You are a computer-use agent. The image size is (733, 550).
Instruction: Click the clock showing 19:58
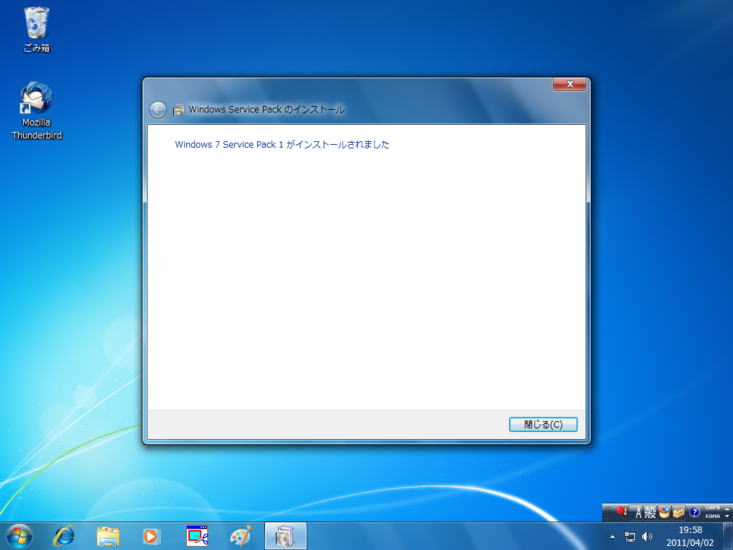pyautogui.click(x=690, y=530)
